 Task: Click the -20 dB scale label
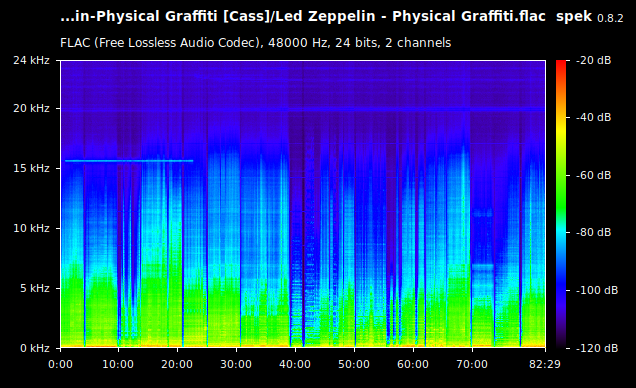tap(594, 60)
